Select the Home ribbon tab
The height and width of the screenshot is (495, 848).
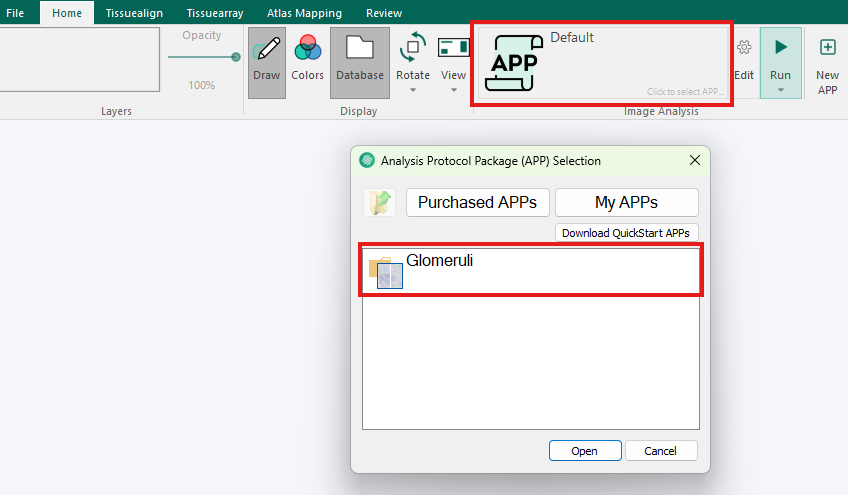pos(67,12)
